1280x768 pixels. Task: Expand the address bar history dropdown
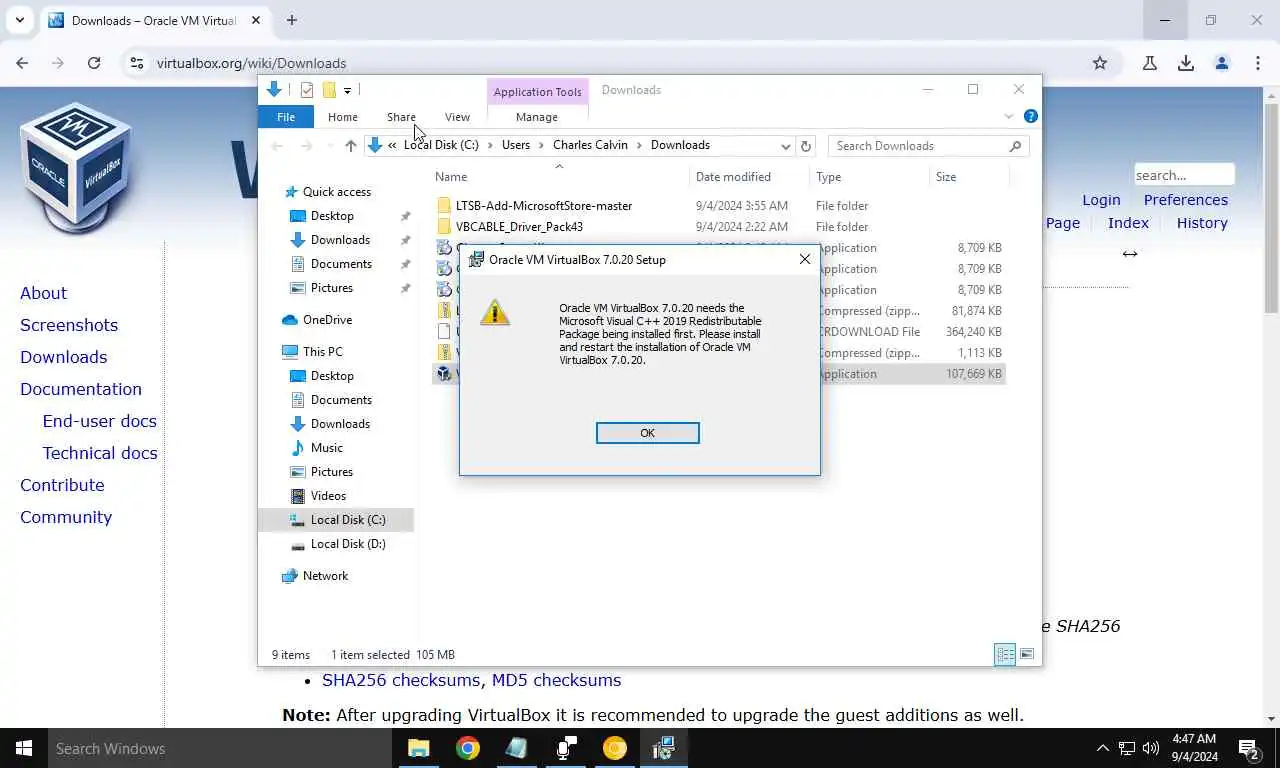pyautogui.click(x=785, y=146)
